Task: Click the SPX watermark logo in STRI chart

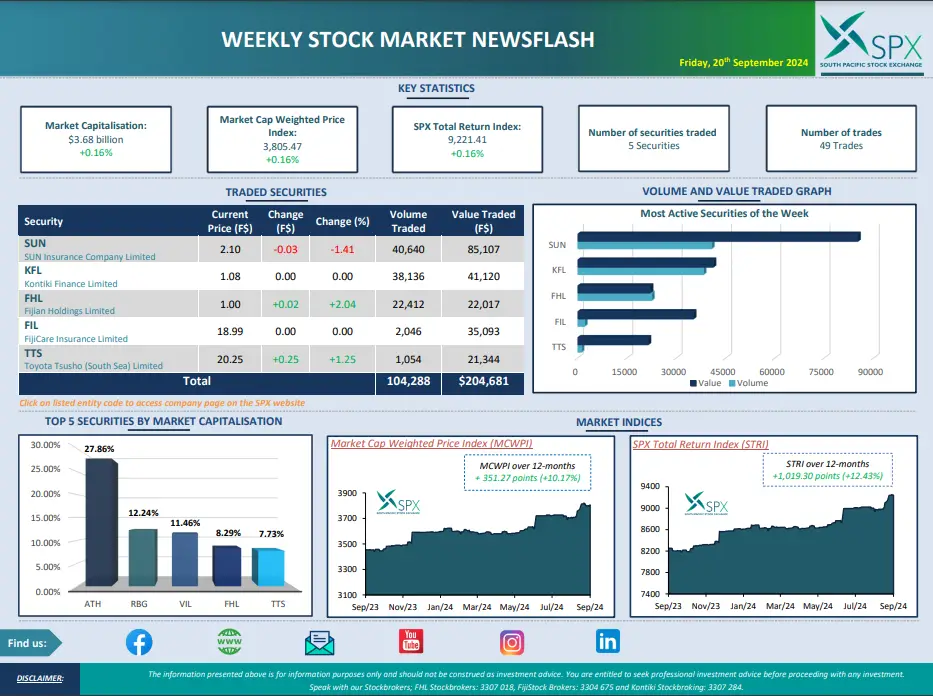Action: [x=706, y=503]
